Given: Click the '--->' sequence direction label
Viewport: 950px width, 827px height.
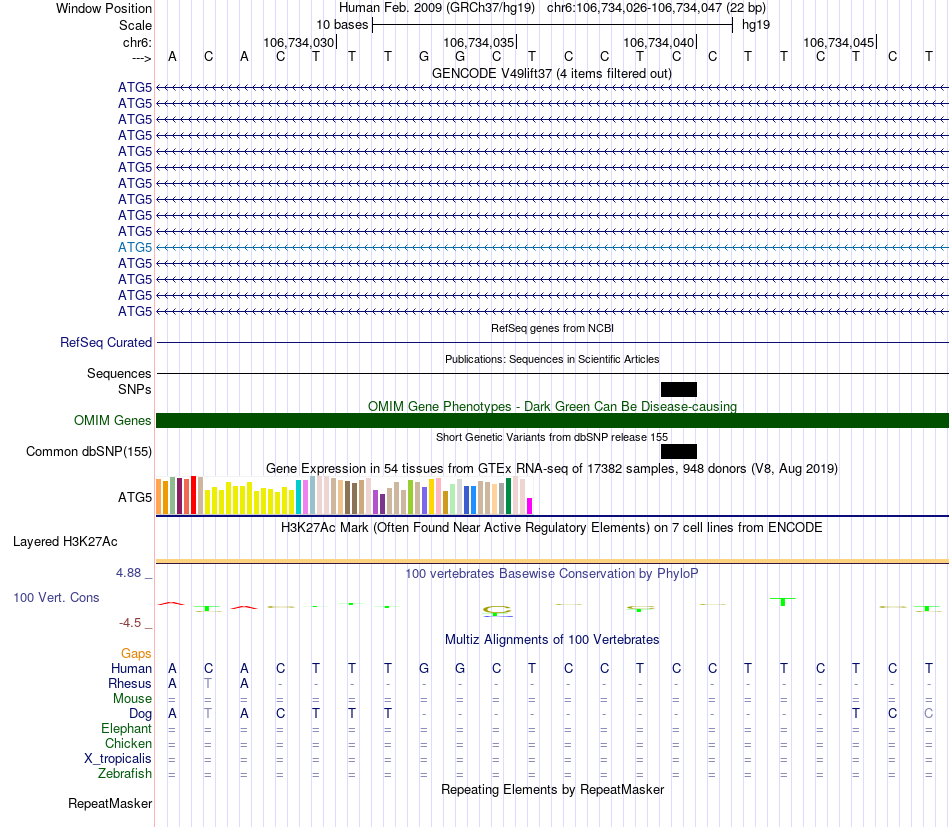Looking at the screenshot, I should click(141, 58).
